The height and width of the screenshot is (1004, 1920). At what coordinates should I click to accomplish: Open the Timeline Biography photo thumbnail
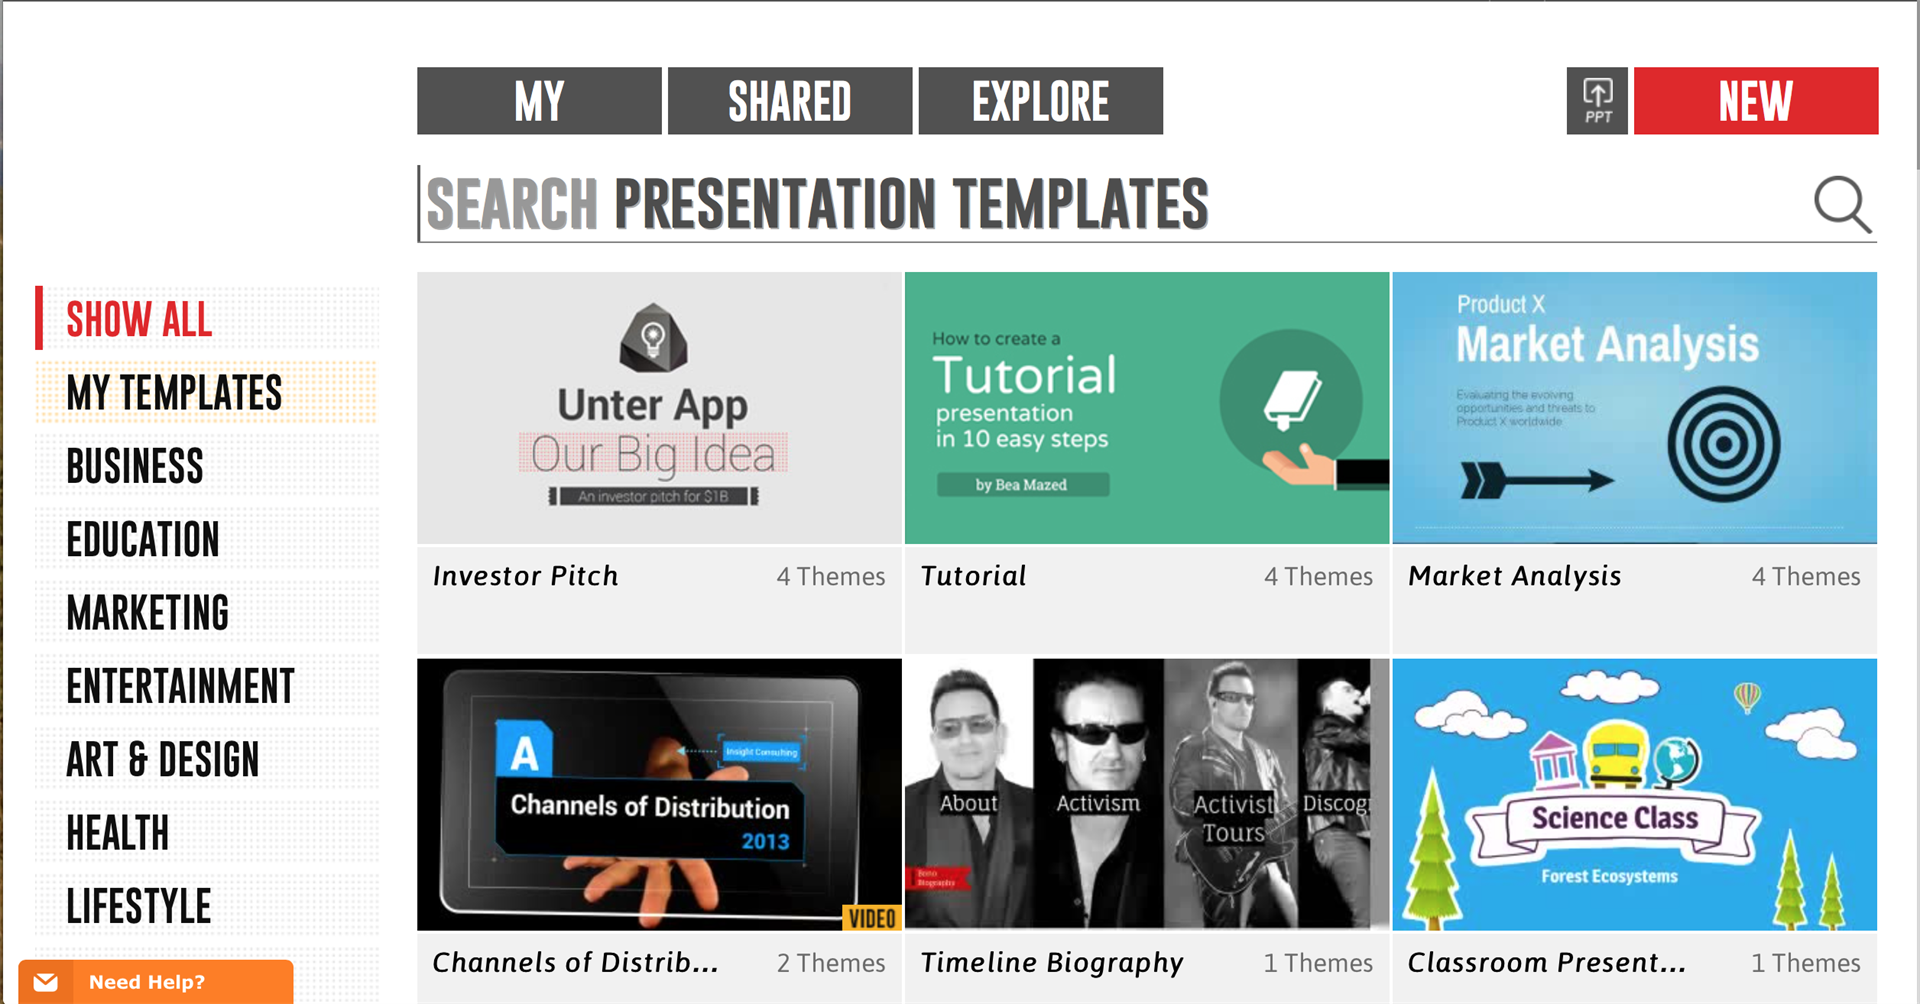1147,794
